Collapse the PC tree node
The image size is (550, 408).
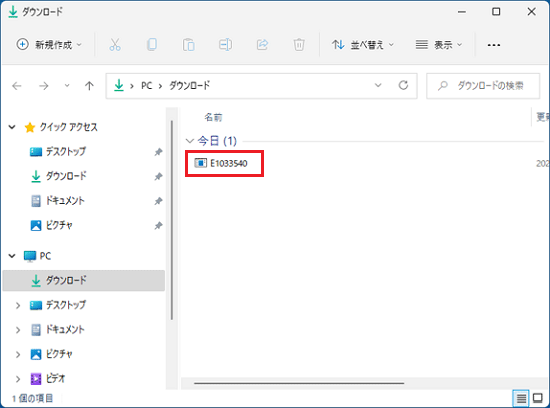coord(12,256)
